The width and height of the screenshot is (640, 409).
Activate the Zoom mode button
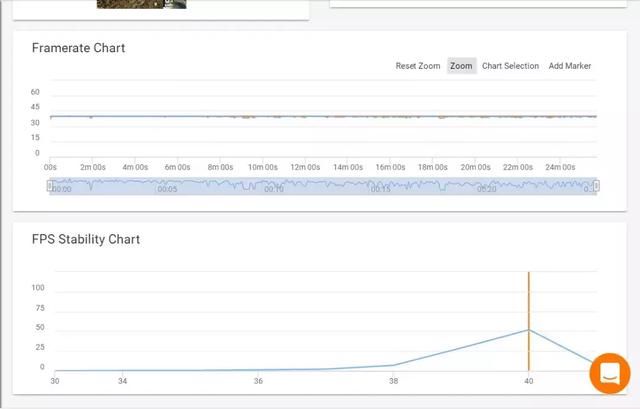tap(461, 66)
